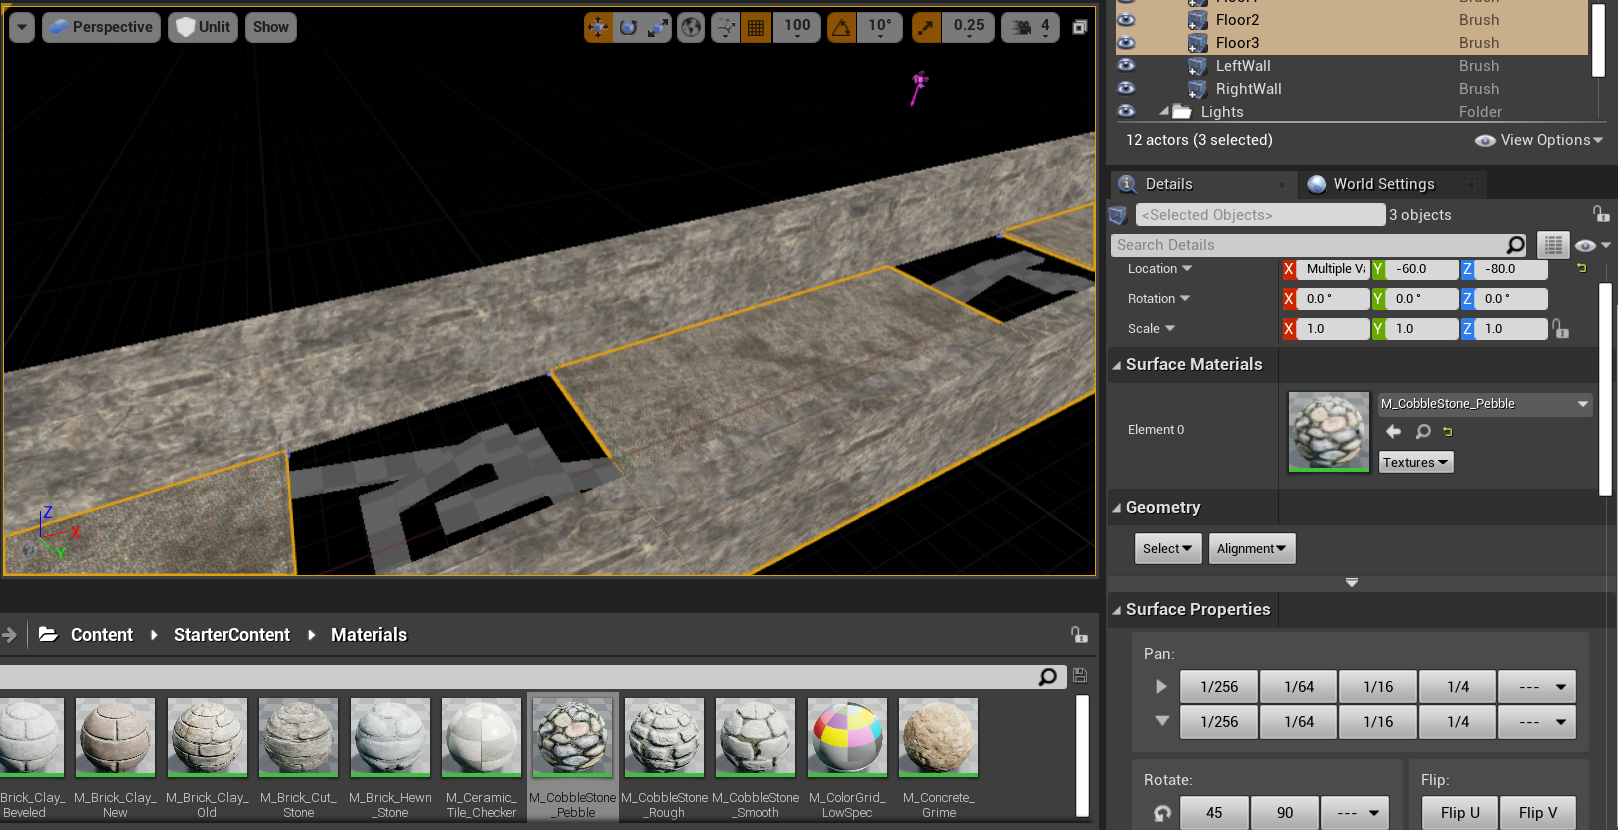The image size is (1618, 830).
Task: Collapse the Surface Materials section
Action: [1117, 365]
